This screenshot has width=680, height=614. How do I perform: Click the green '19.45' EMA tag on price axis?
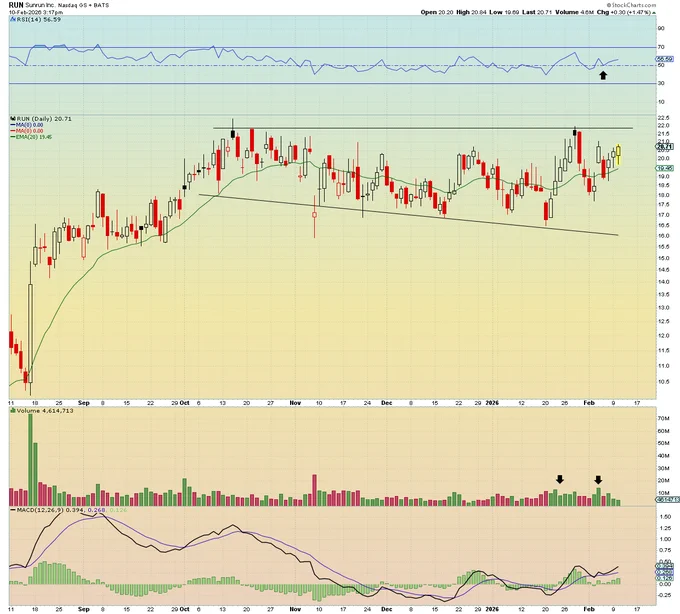point(665,168)
